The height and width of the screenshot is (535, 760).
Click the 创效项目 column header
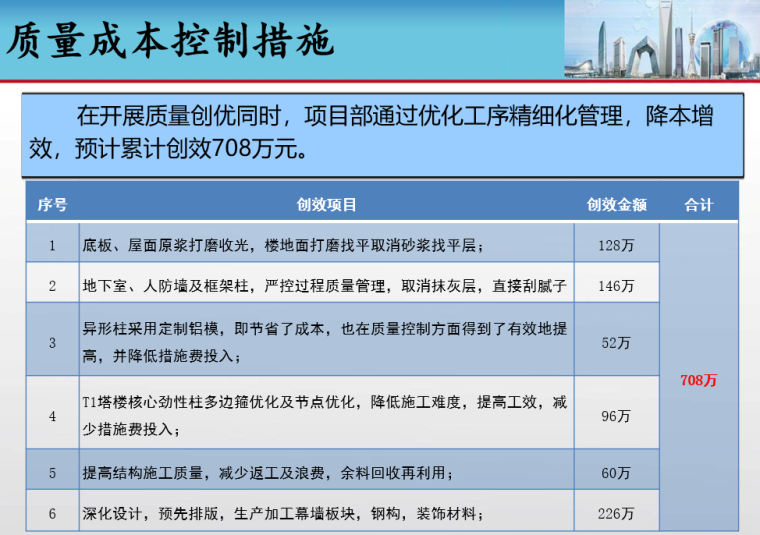pyautogui.click(x=326, y=205)
